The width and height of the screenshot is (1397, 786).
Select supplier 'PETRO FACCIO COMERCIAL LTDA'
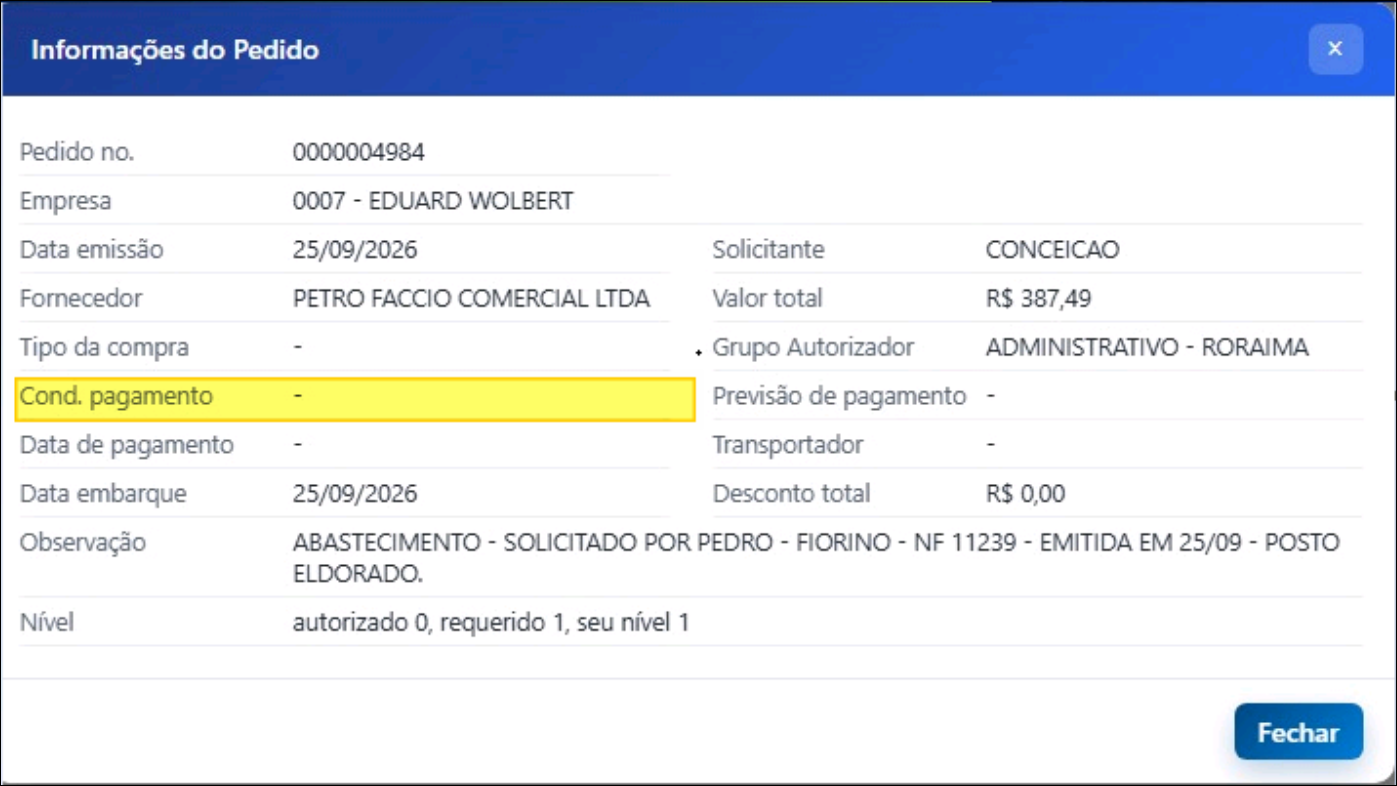tap(471, 299)
